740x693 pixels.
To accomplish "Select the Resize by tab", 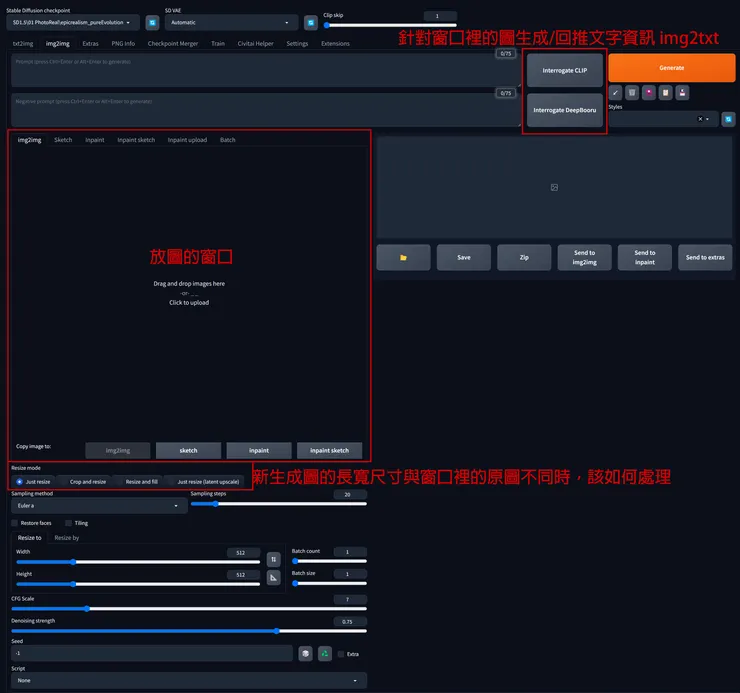I will coord(67,538).
